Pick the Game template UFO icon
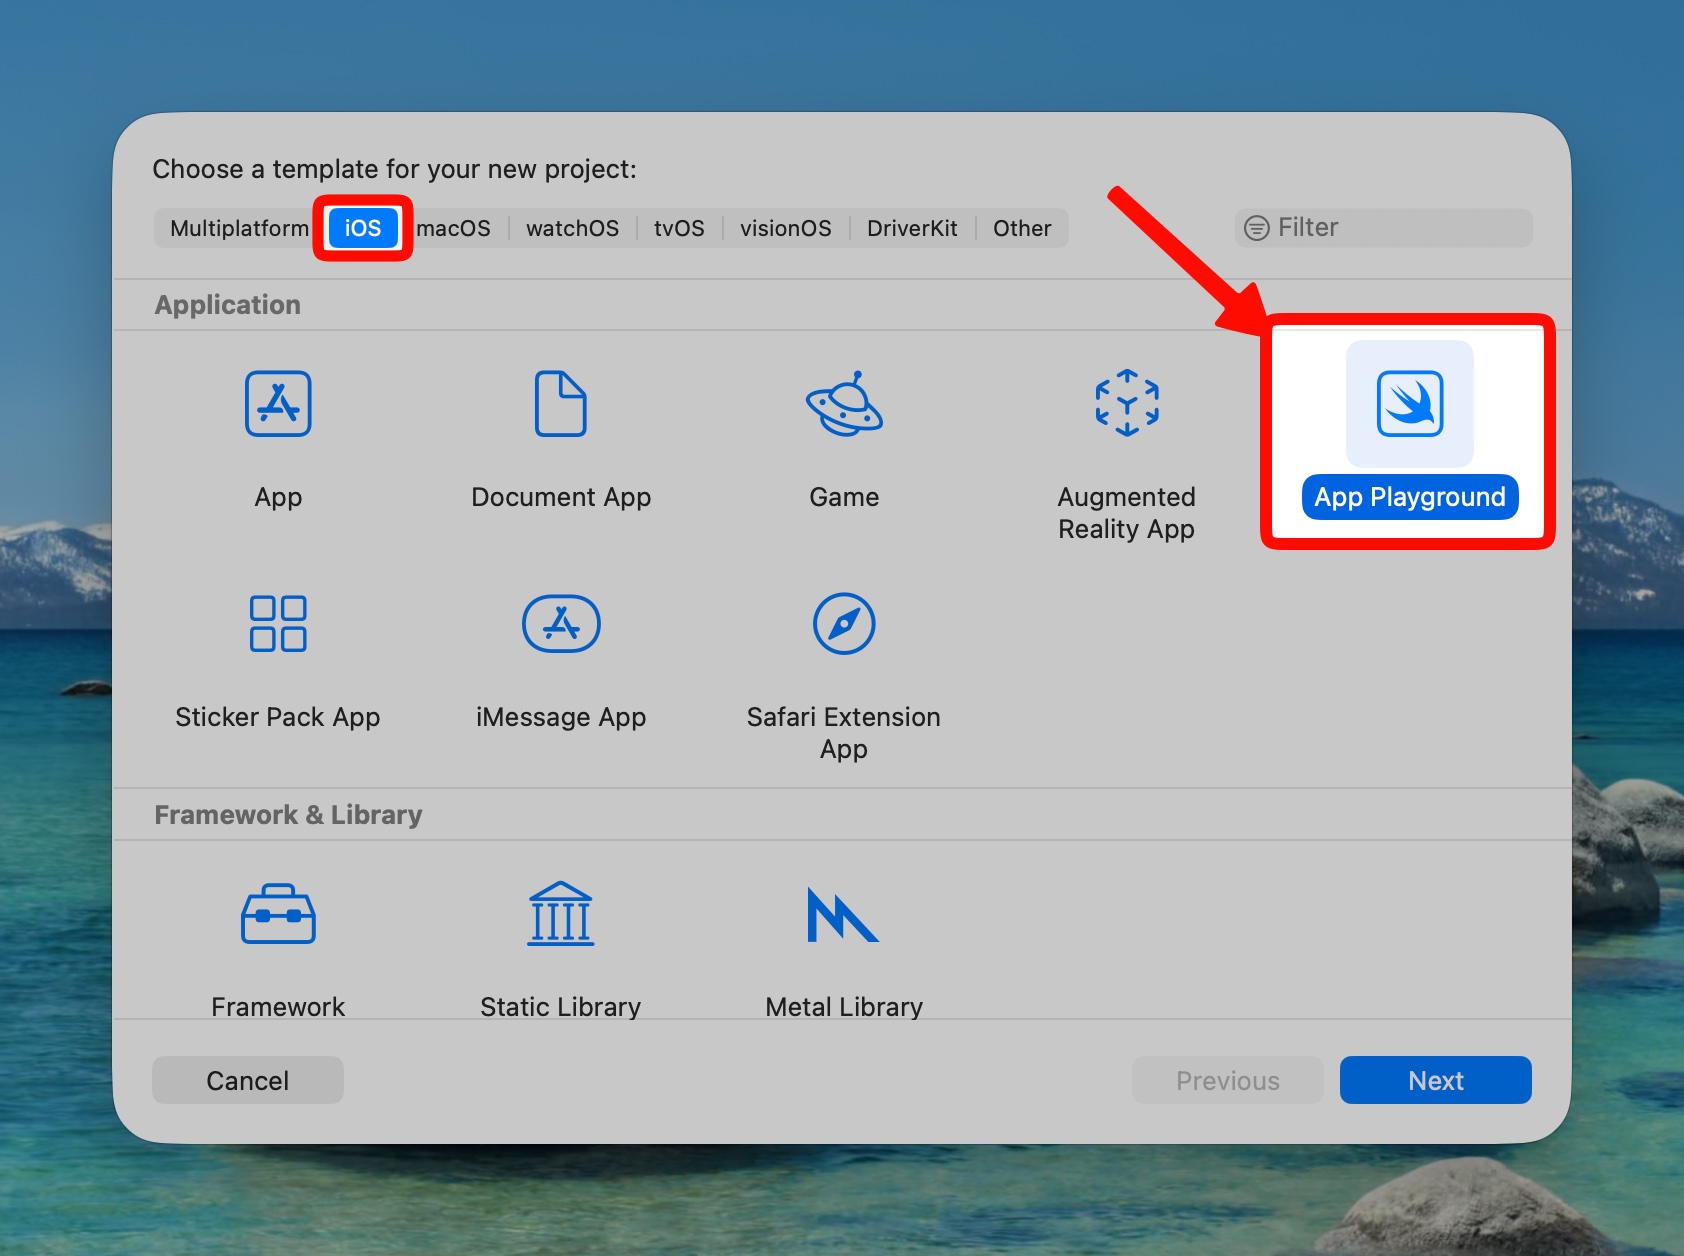Viewport: 1684px width, 1256px height. [x=844, y=404]
